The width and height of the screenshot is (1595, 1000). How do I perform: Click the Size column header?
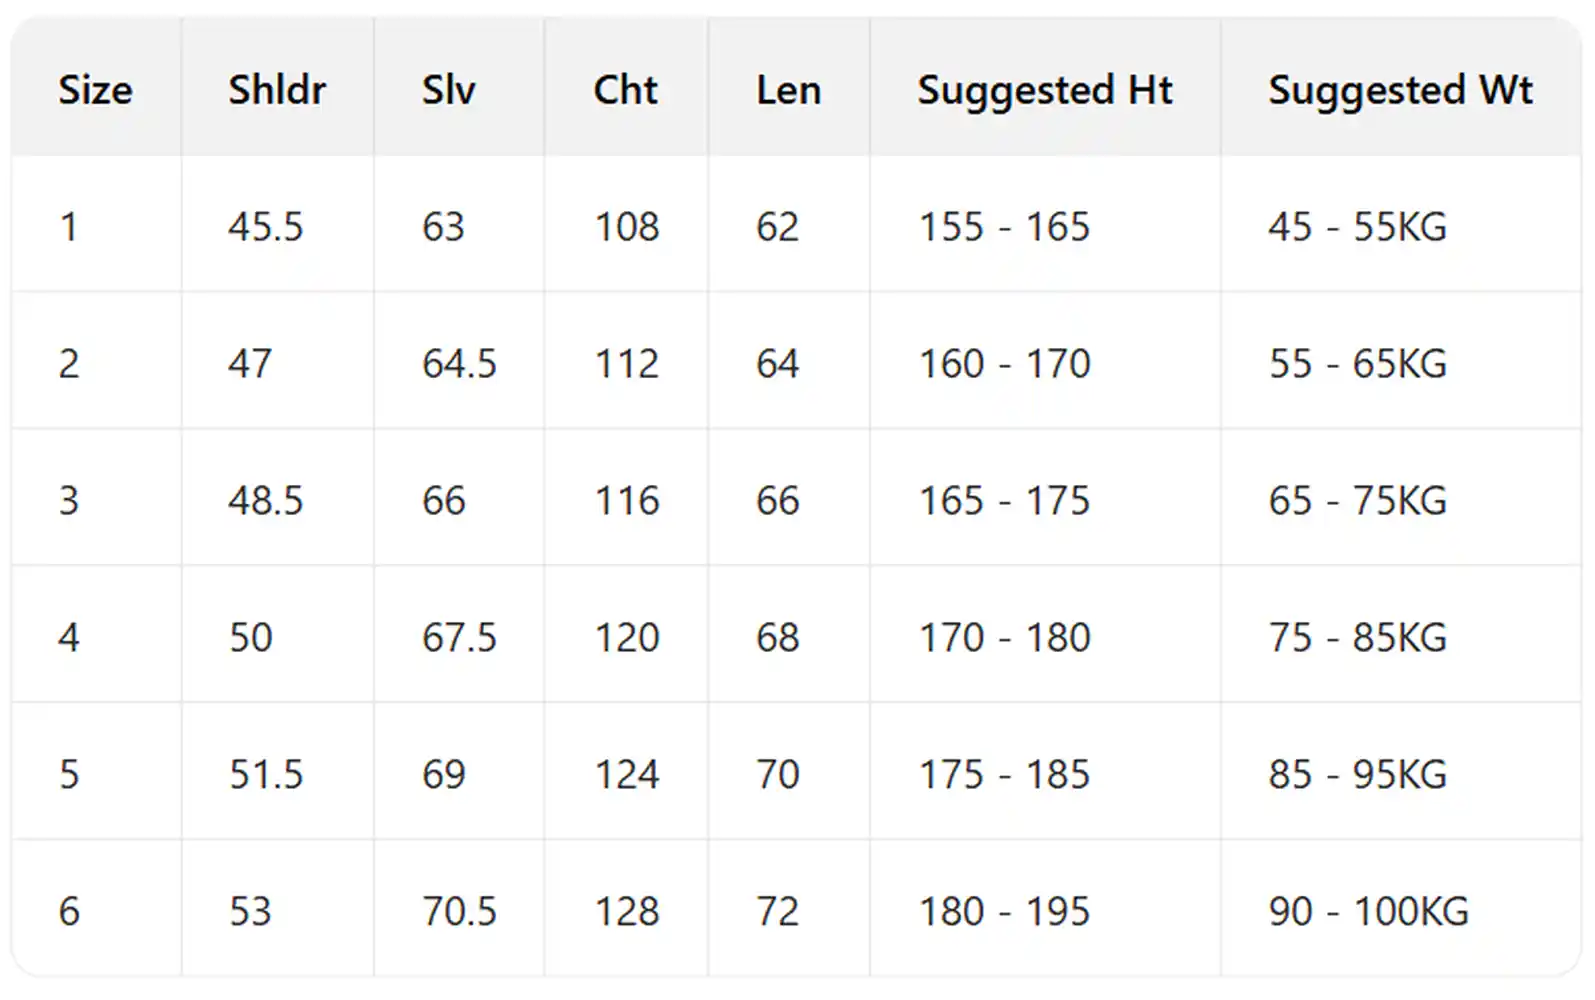click(95, 90)
